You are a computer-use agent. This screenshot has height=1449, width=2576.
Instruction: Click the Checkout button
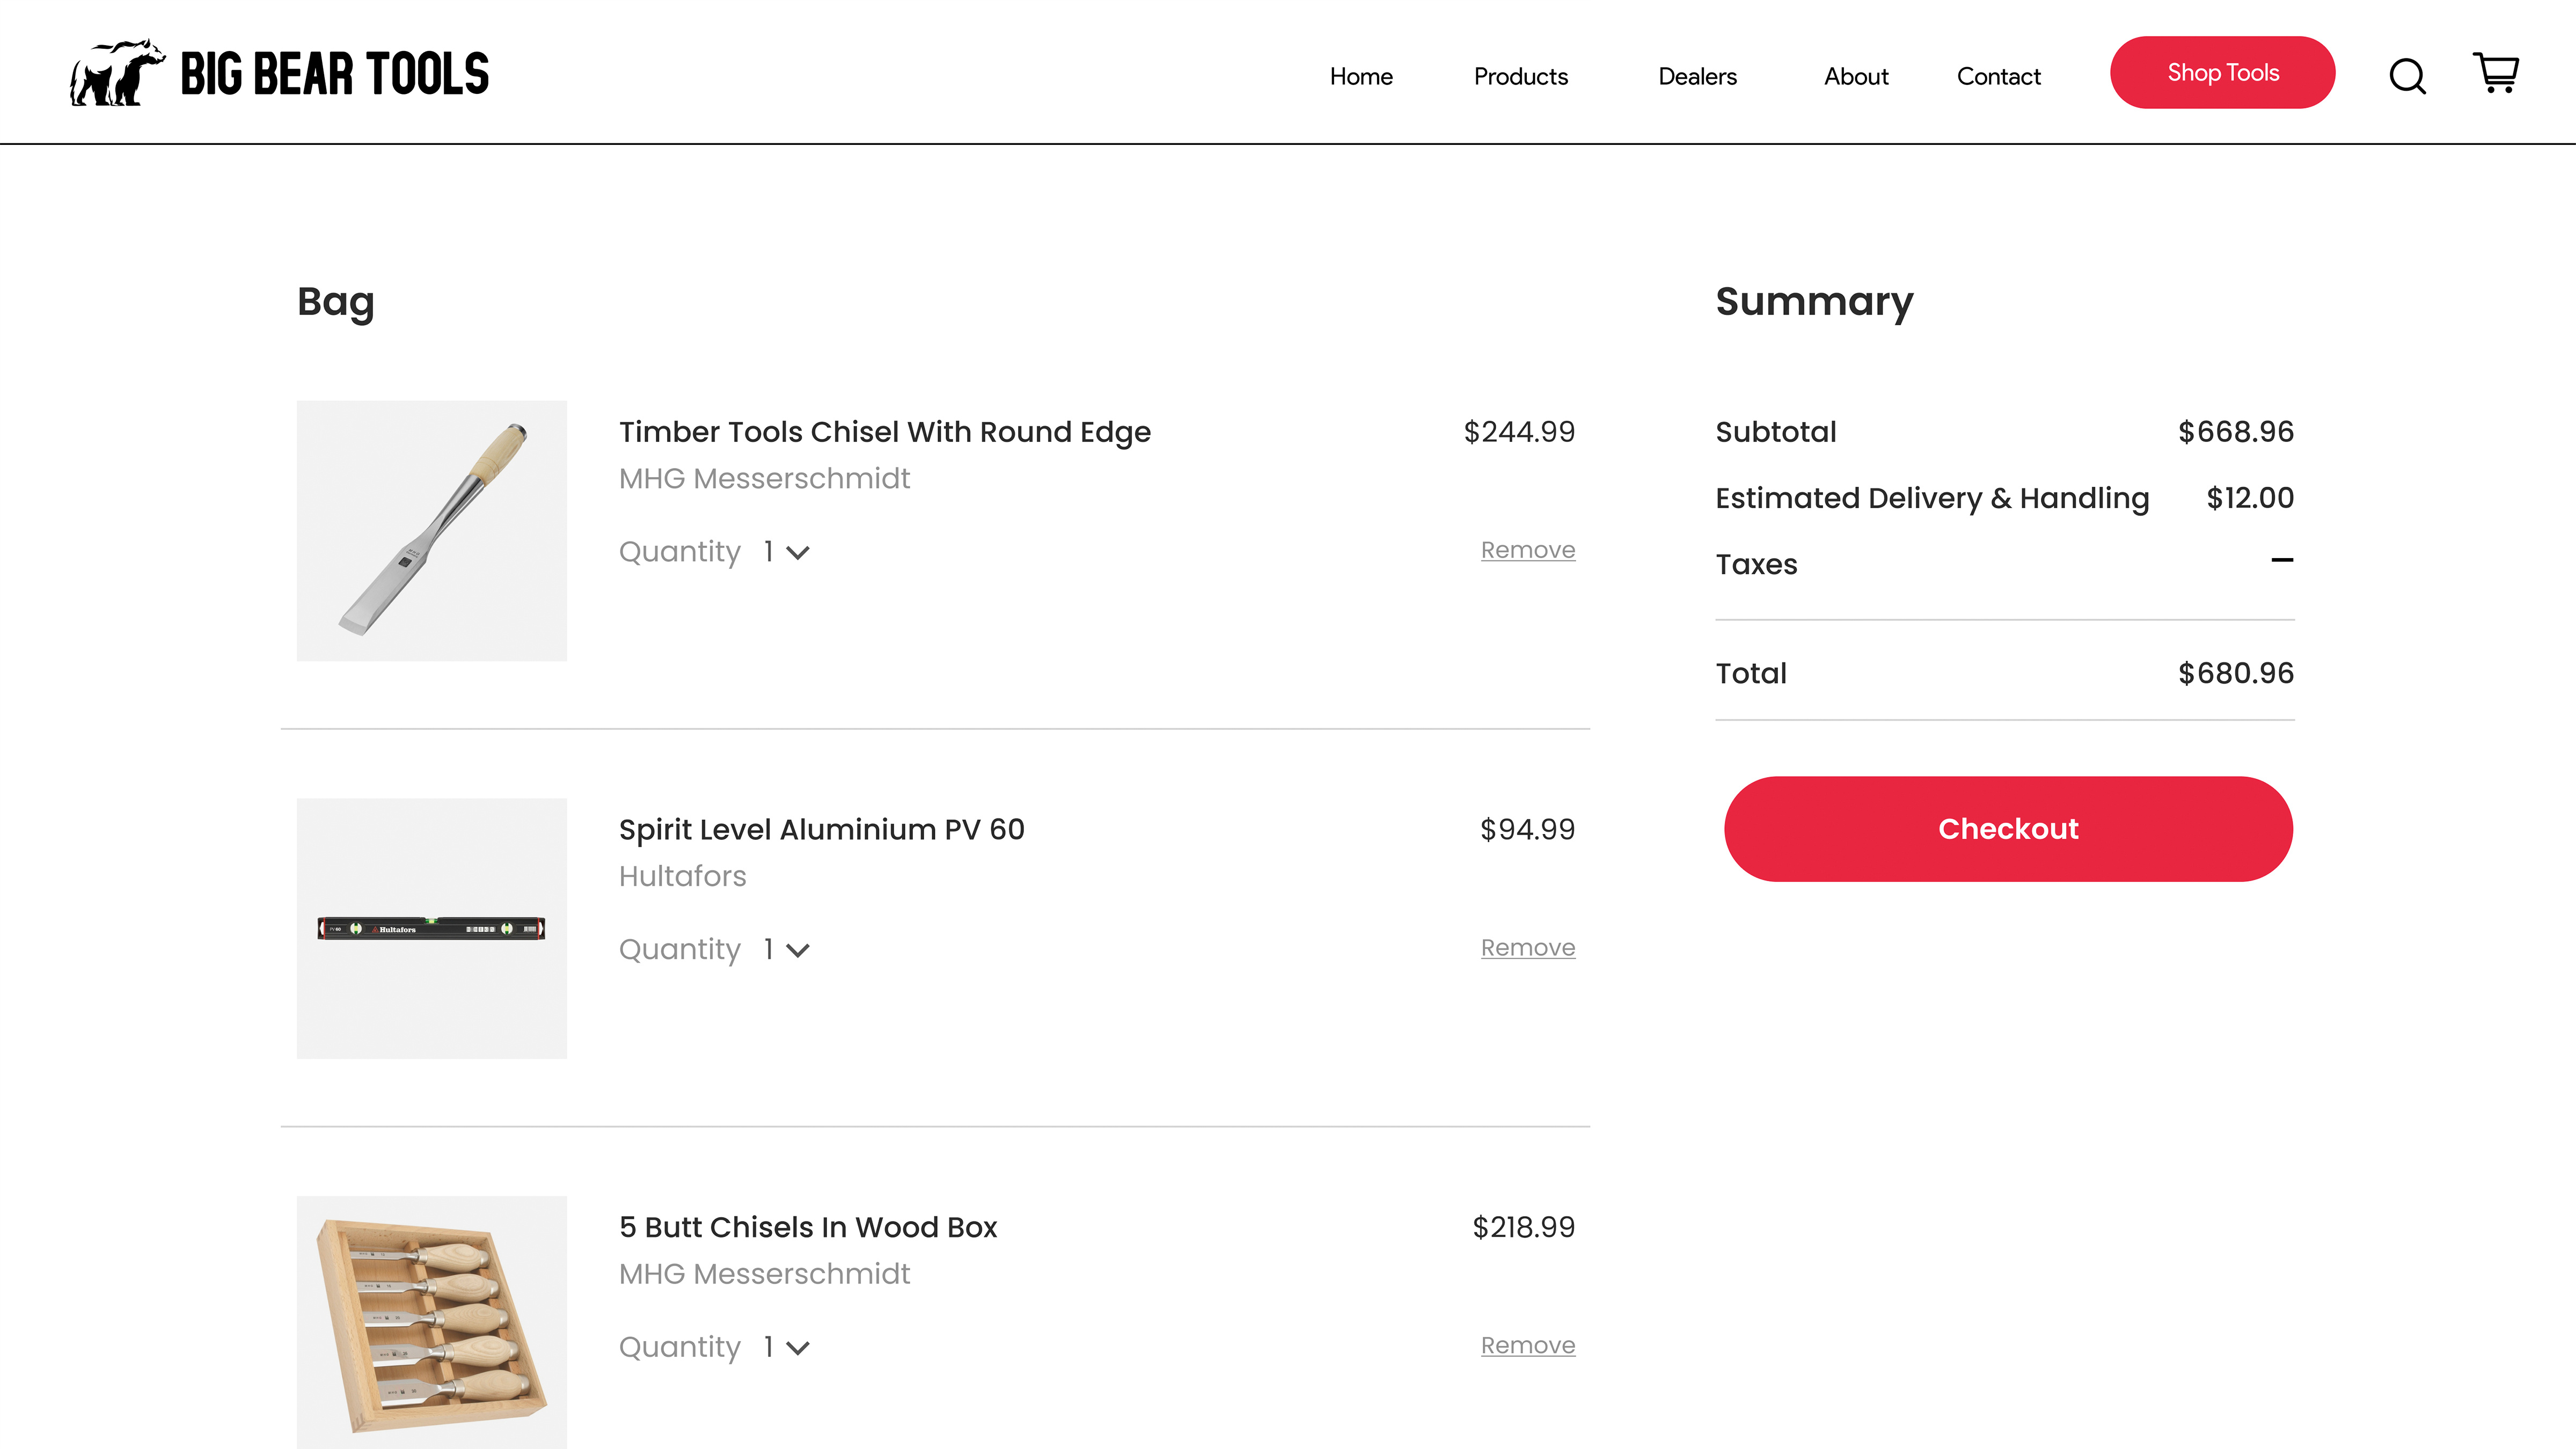2008,828
